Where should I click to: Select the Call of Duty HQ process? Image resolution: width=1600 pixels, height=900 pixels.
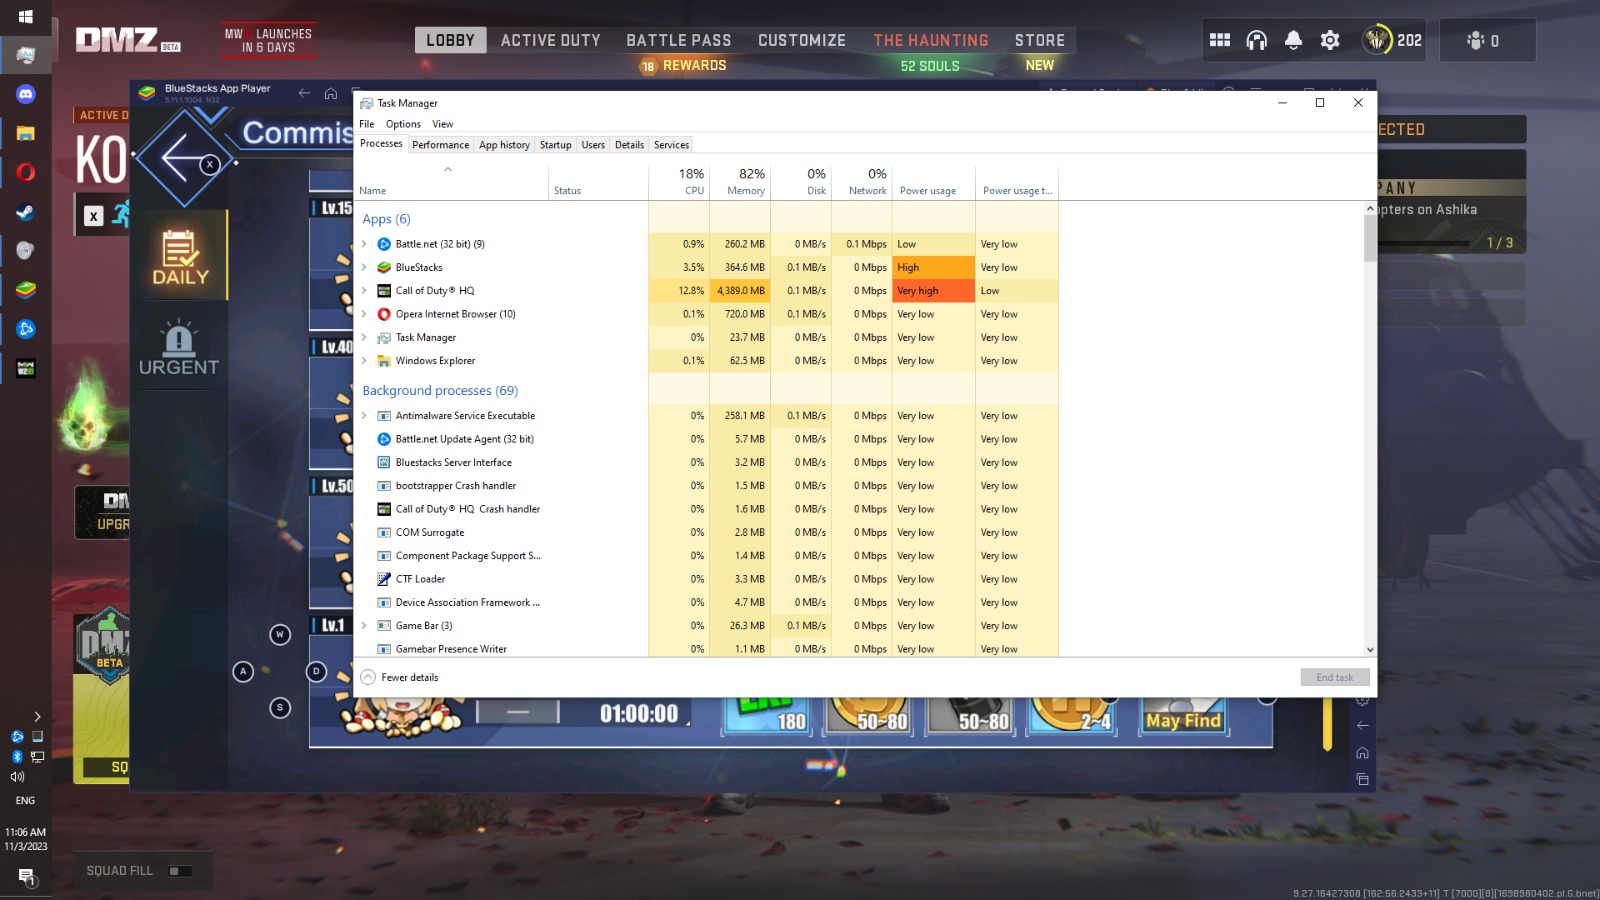[x=435, y=291]
